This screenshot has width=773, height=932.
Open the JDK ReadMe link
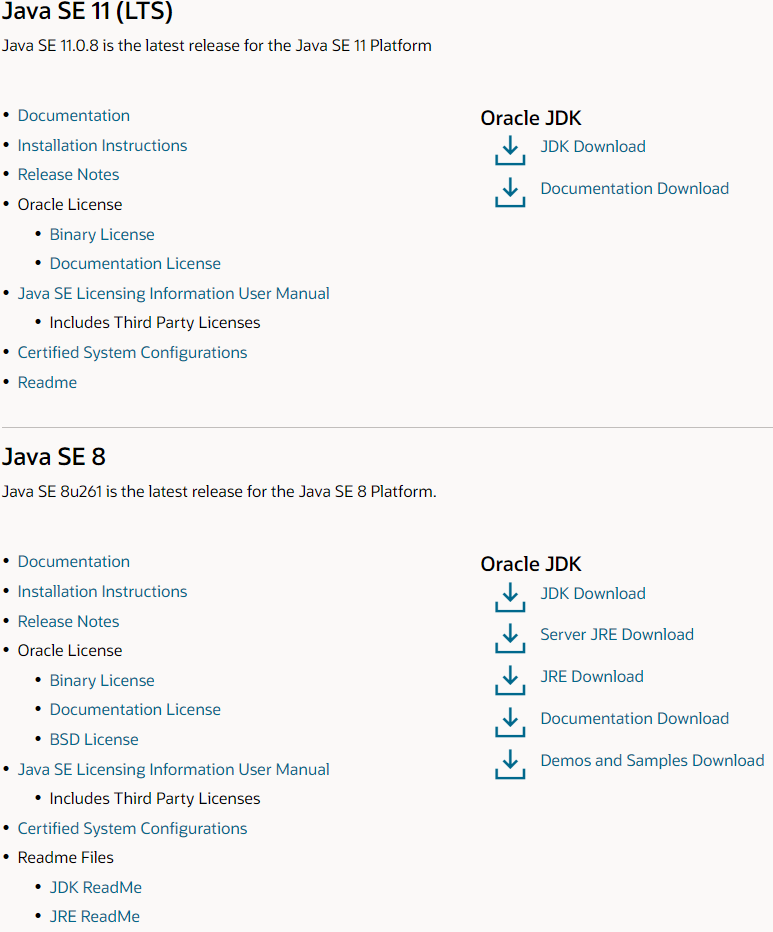pos(96,887)
